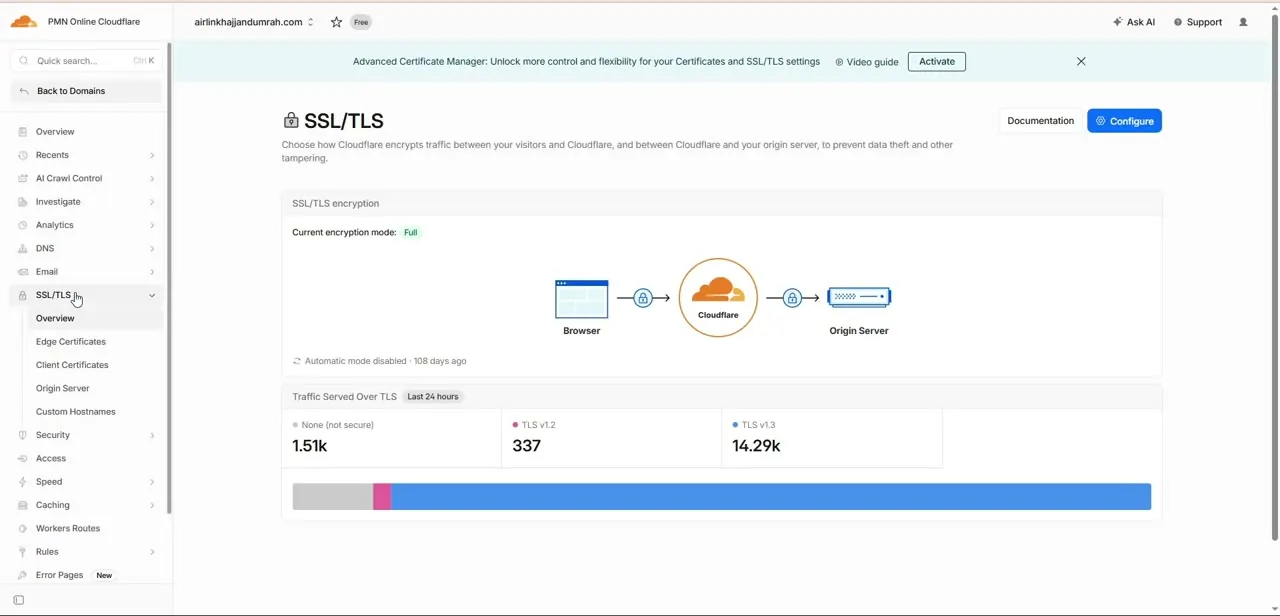Image resolution: width=1280 pixels, height=616 pixels.
Task: Click the Cloudflare logo in the header
Action: [24, 21]
